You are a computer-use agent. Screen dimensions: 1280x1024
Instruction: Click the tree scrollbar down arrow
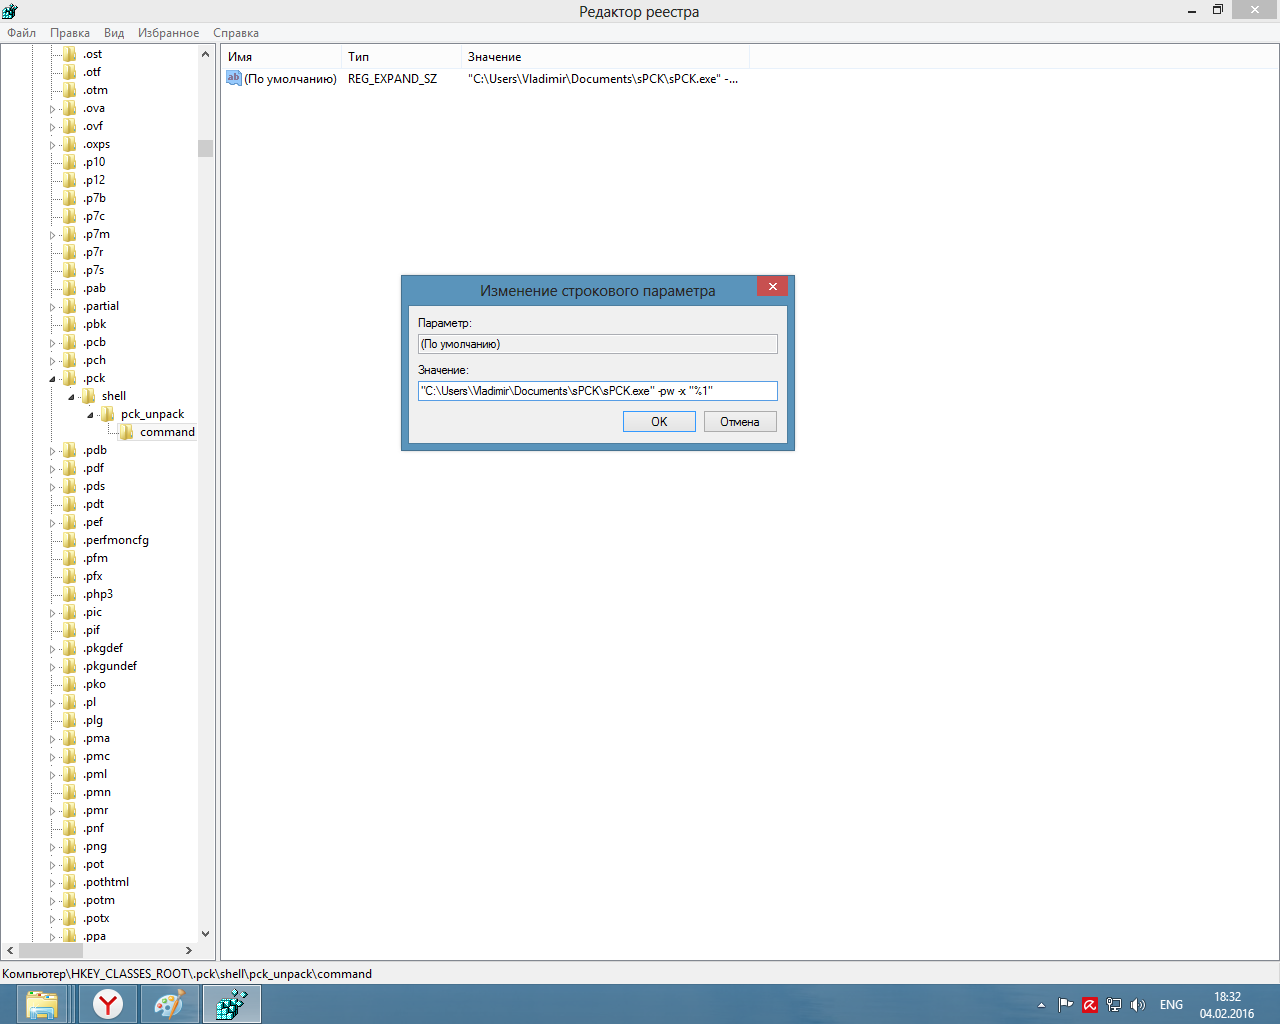coord(205,934)
